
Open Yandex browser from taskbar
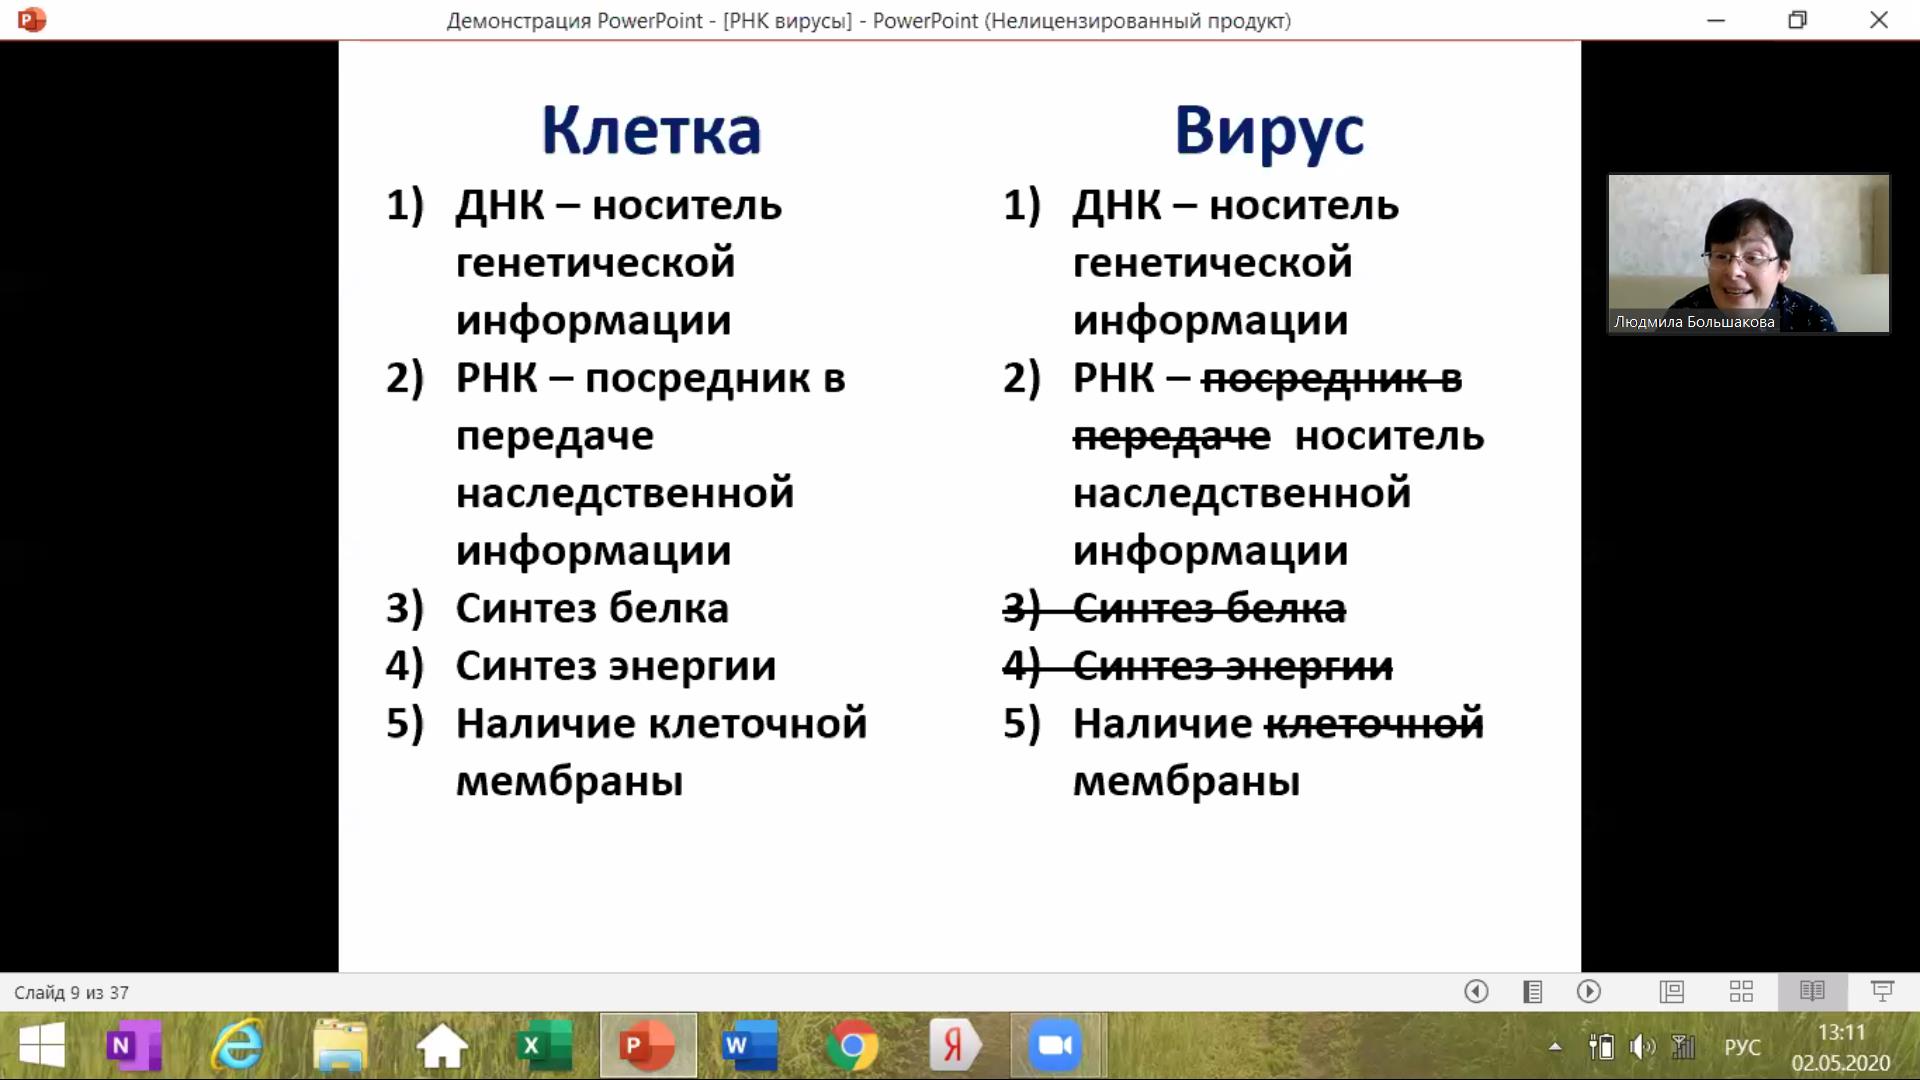point(954,1046)
